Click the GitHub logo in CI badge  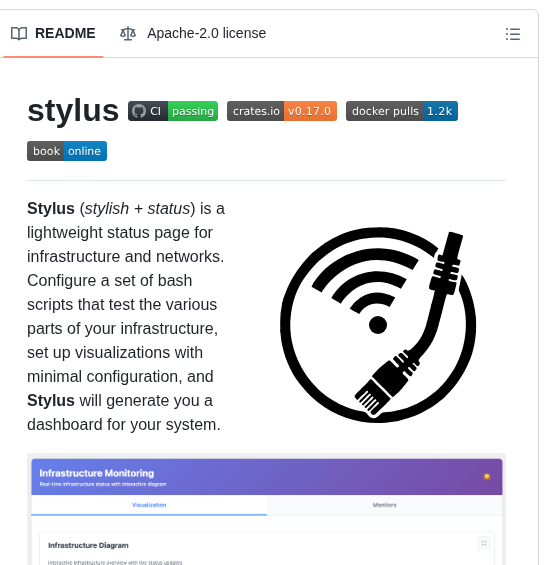pyautogui.click(x=139, y=111)
